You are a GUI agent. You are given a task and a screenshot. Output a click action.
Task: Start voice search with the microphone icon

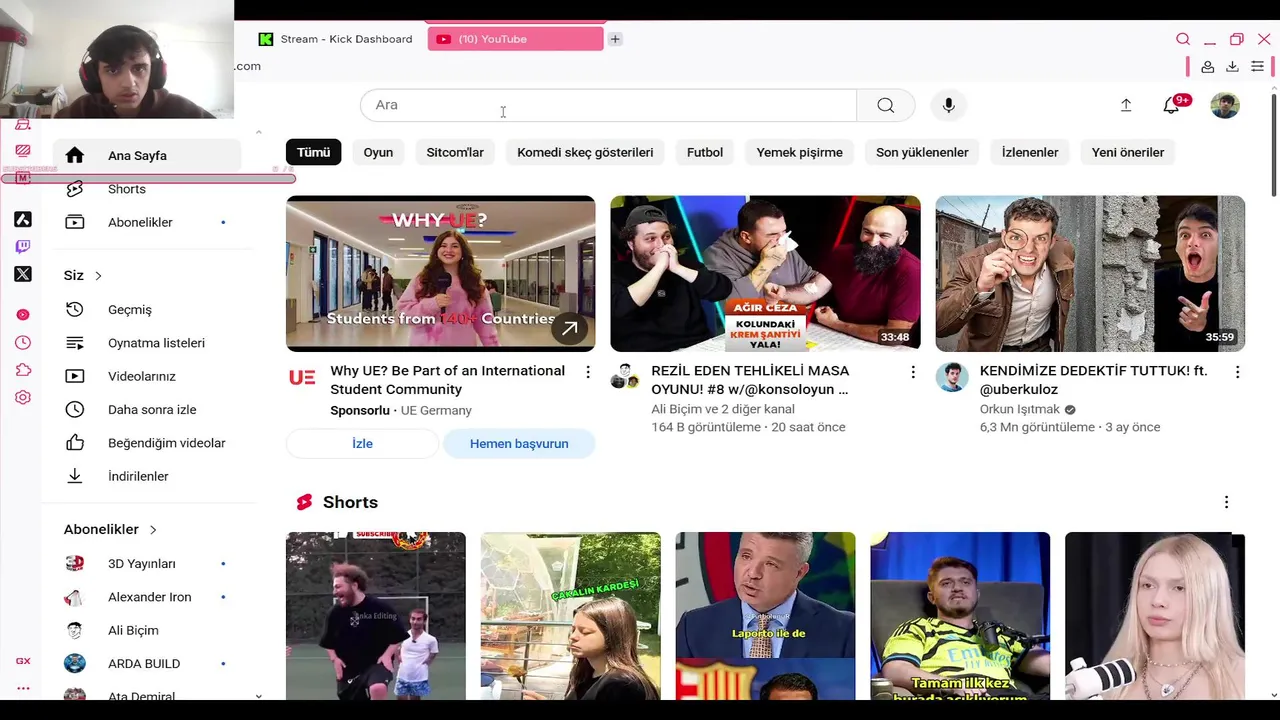click(x=948, y=105)
